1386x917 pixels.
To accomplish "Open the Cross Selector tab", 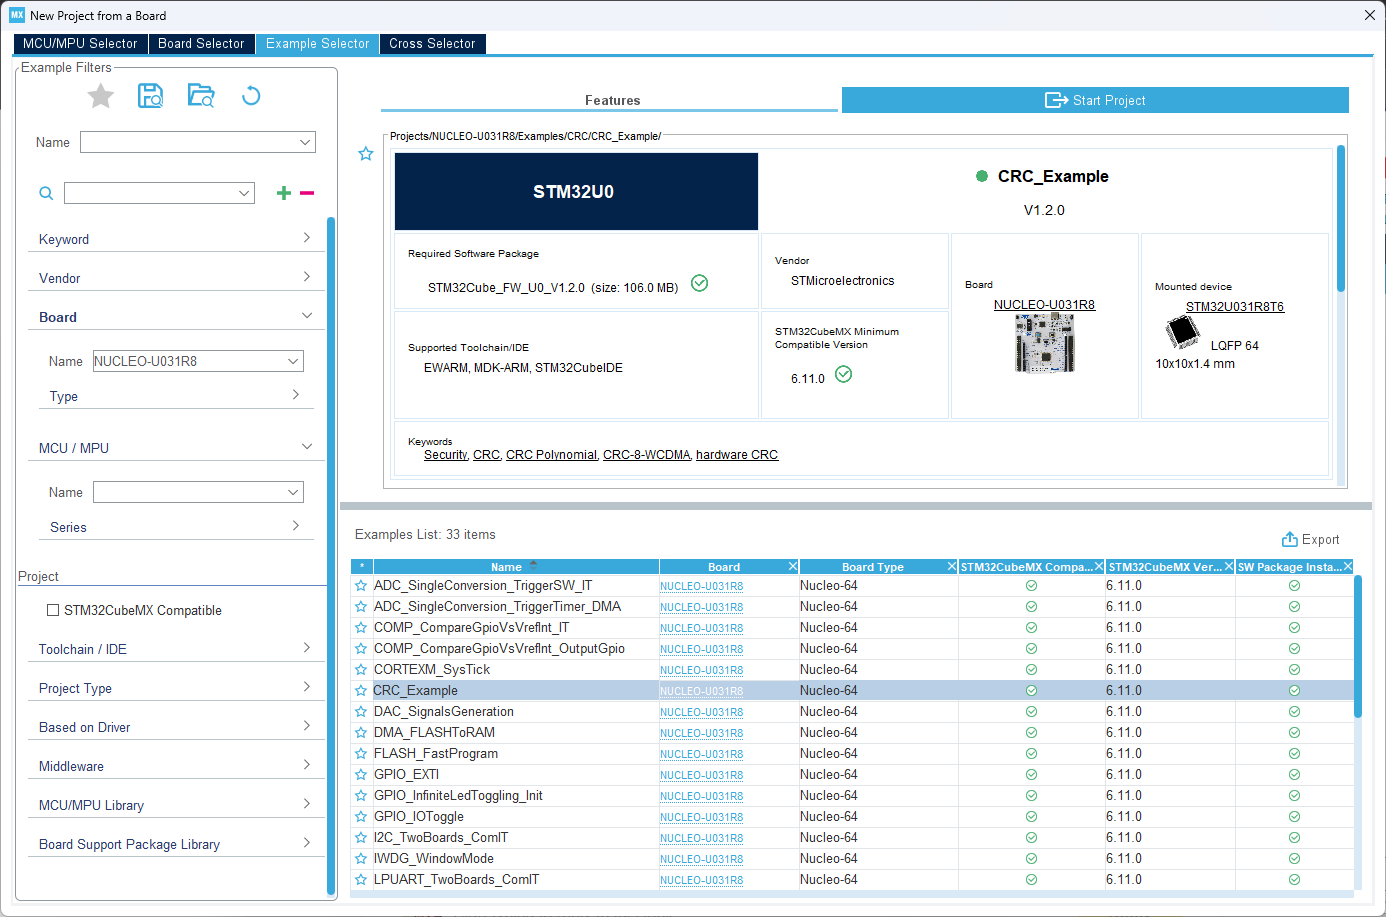I will click(432, 43).
